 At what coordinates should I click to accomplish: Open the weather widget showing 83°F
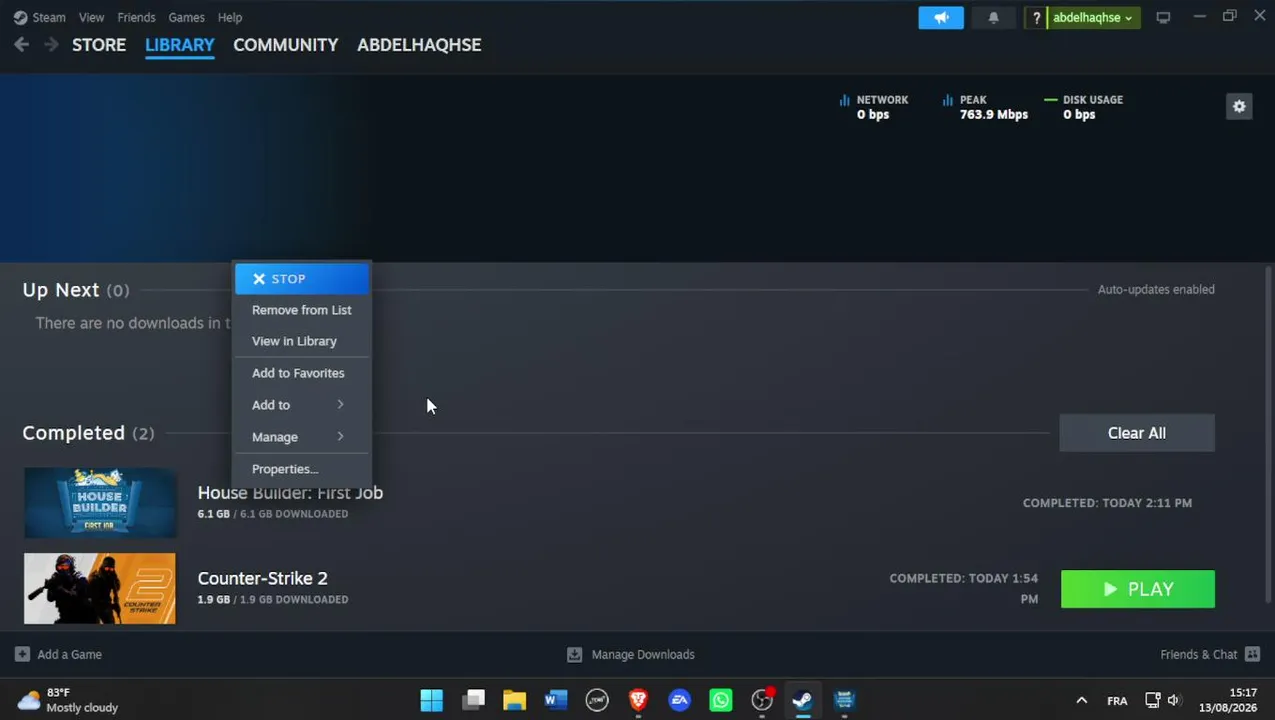68,700
